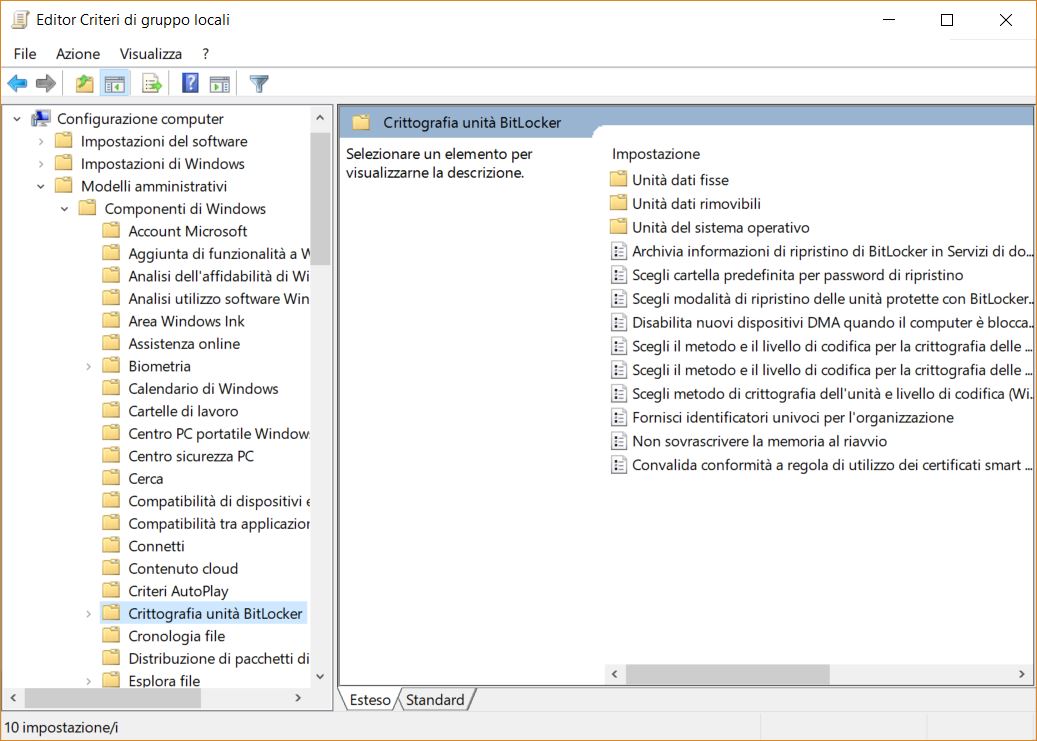This screenshot has height=741, width=1037.
Task: Click the Configurazione computer icon
Action: (x=41, y=118)
